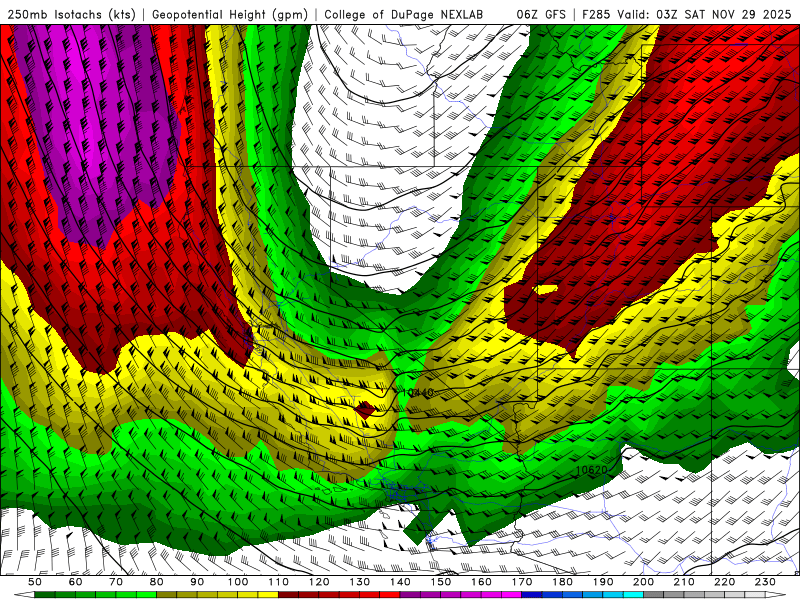Click the 10440 height contour label
Viewport: 800px width, 600px height.
[418, 392]
